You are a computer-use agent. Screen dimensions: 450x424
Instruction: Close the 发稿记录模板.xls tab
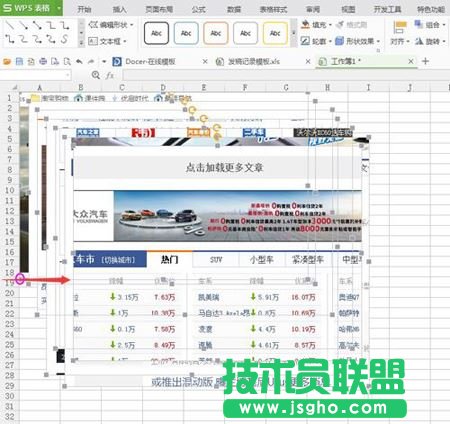[308, 61]
